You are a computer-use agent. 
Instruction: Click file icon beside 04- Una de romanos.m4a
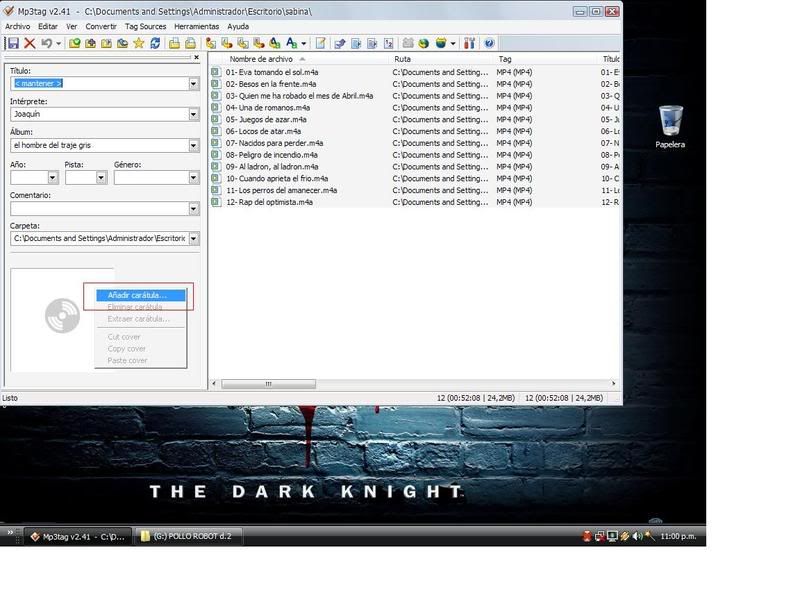coord(216,108)
